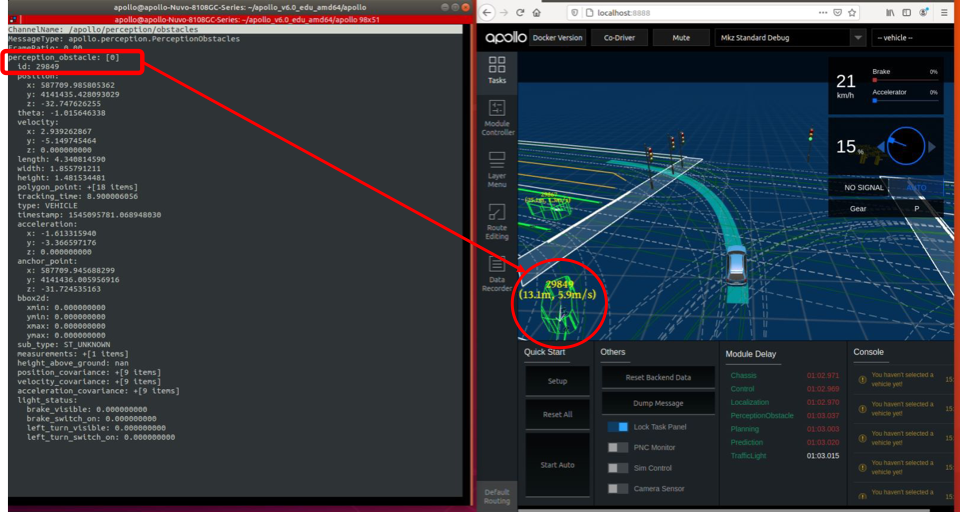This screenshot has height=512, width=960.
Task: Click the 'type: VEHICLE' line in terminal
Action: click(48, 206)
